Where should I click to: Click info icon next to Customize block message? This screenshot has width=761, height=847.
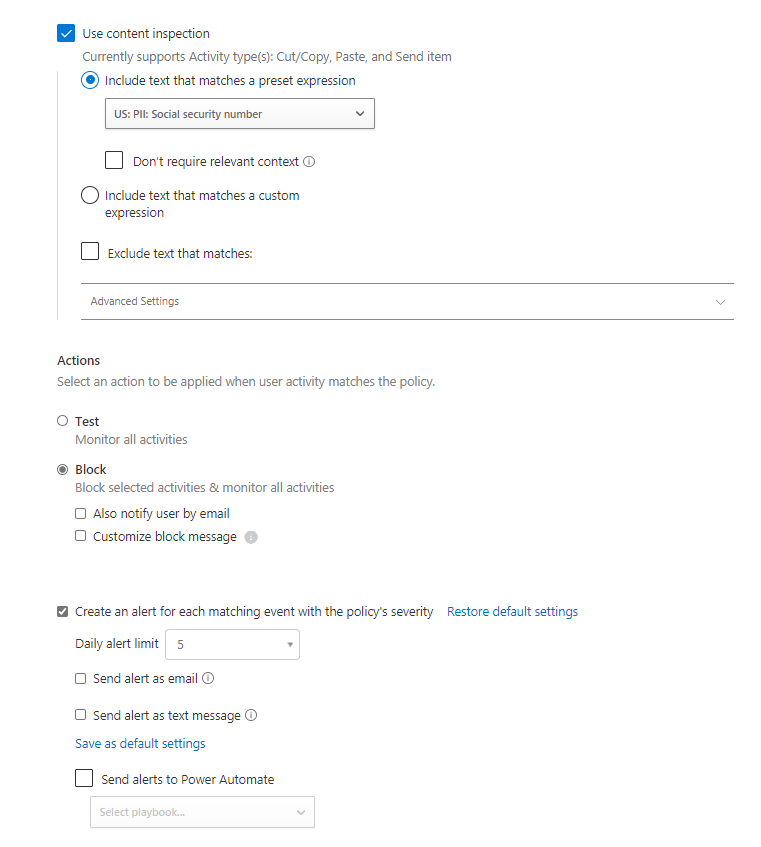(x=251, y=537)
